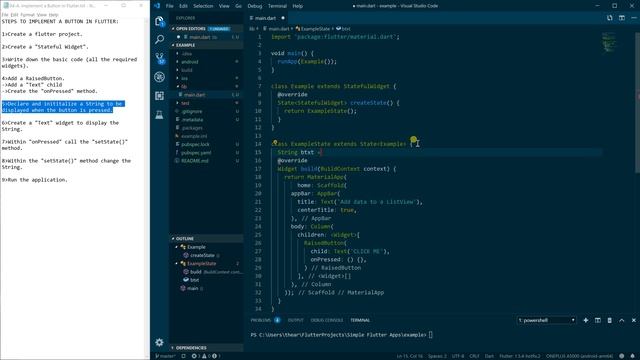
Task: Click the unsaved dot on main.dart tab
Action: 282,18
